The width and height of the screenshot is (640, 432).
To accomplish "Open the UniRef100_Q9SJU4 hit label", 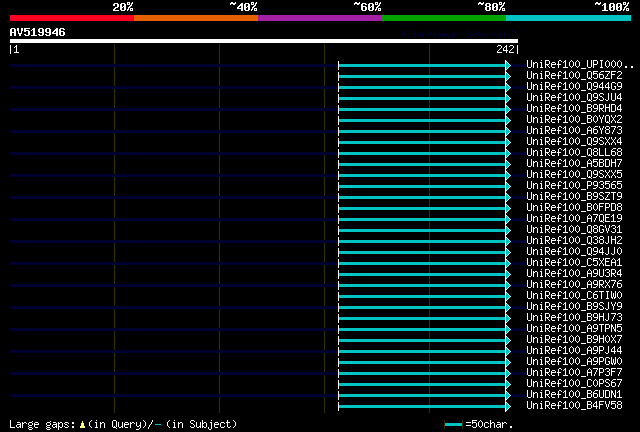I will click(x=574, y=98).
